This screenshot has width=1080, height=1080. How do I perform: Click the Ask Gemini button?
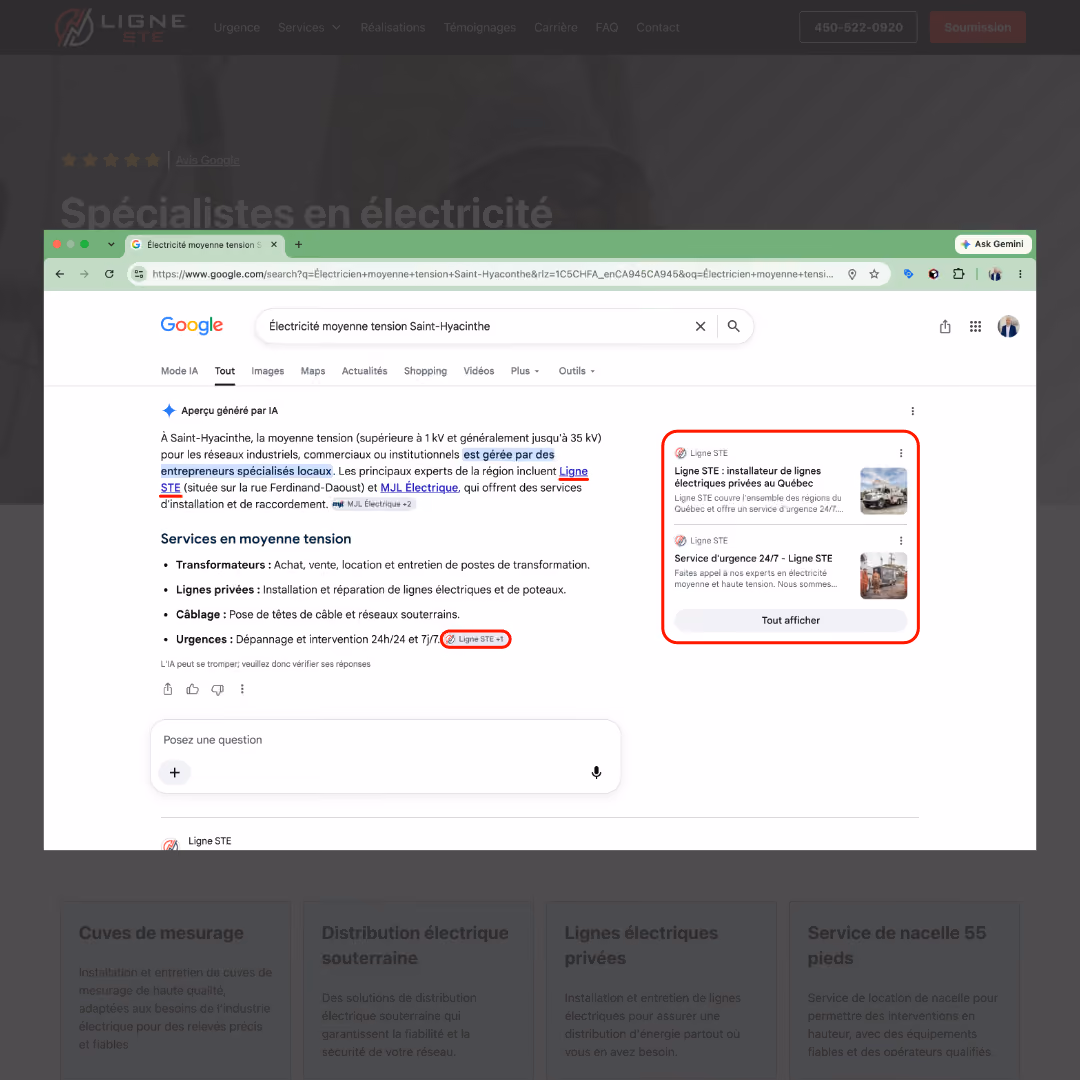pyautogui.click(x=993, y=244)
